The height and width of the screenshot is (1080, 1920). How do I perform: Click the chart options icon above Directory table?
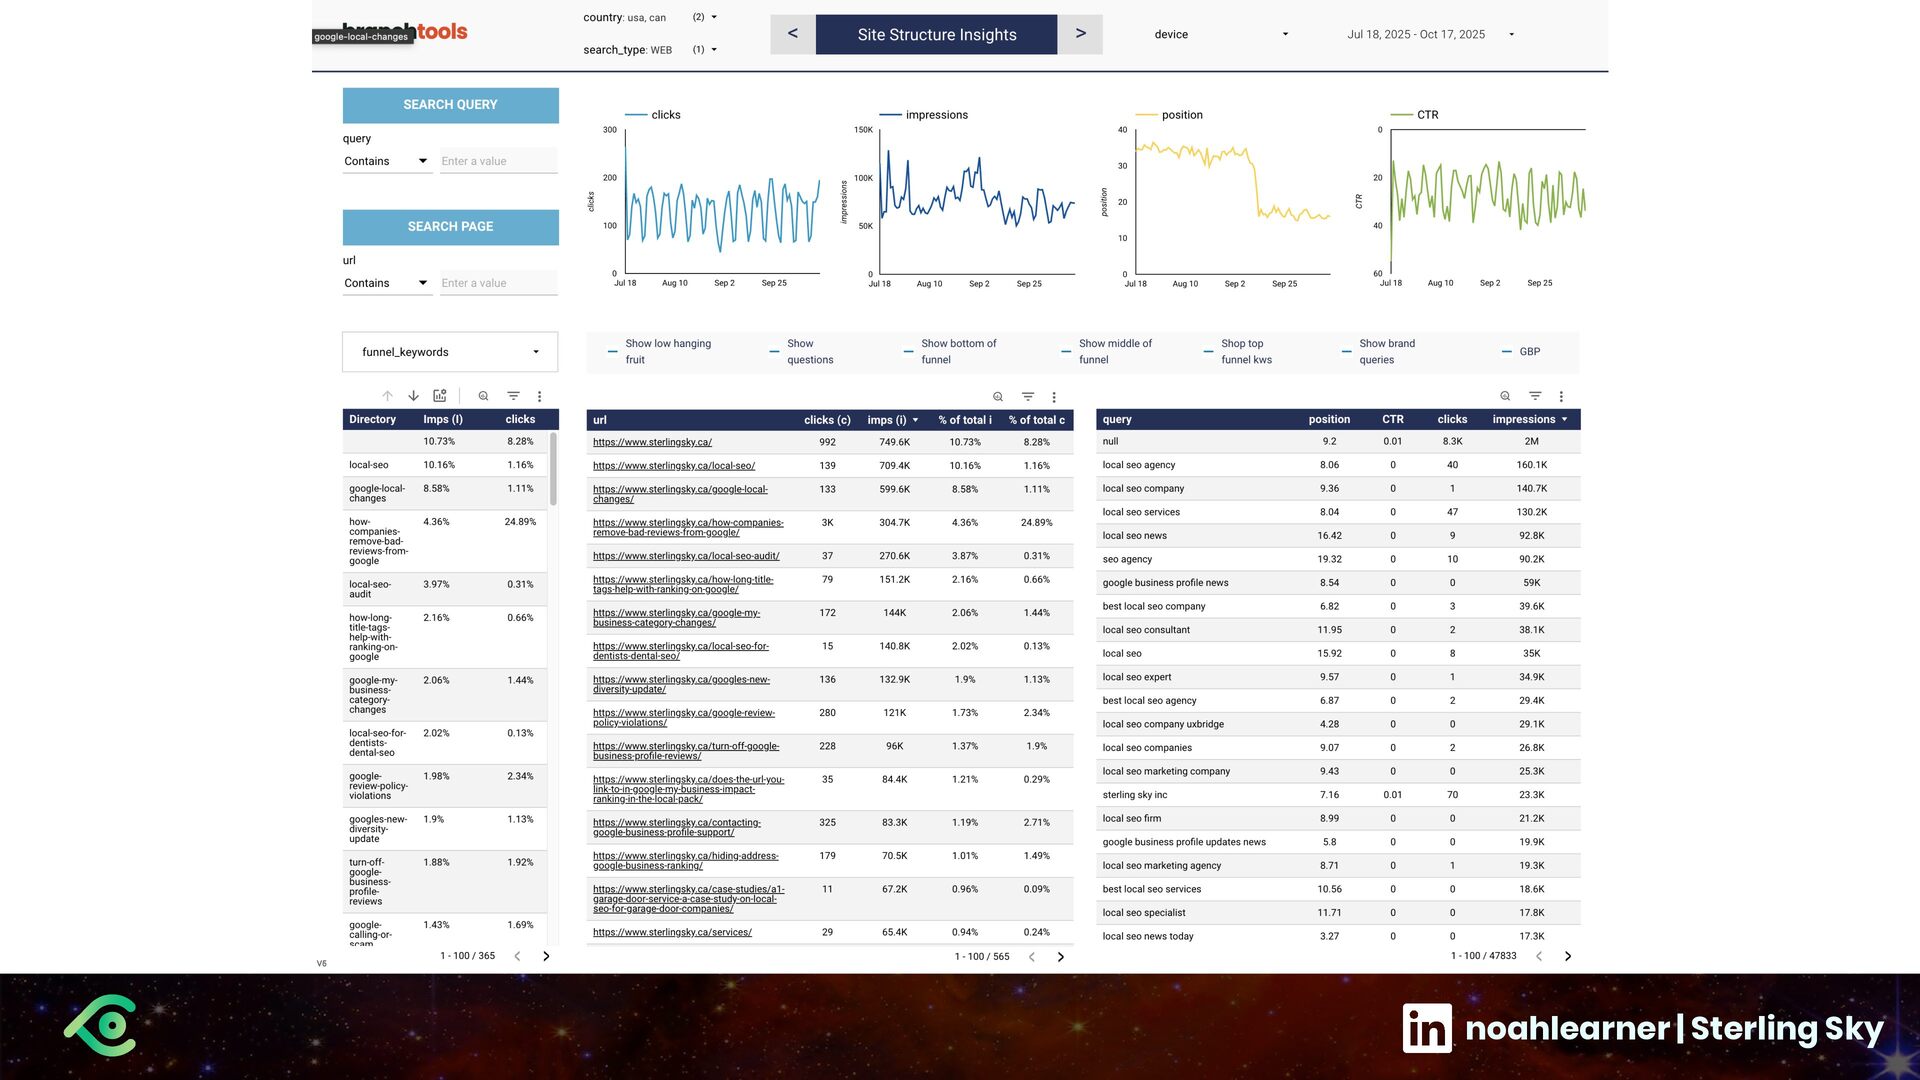click(x=440, y=396)
